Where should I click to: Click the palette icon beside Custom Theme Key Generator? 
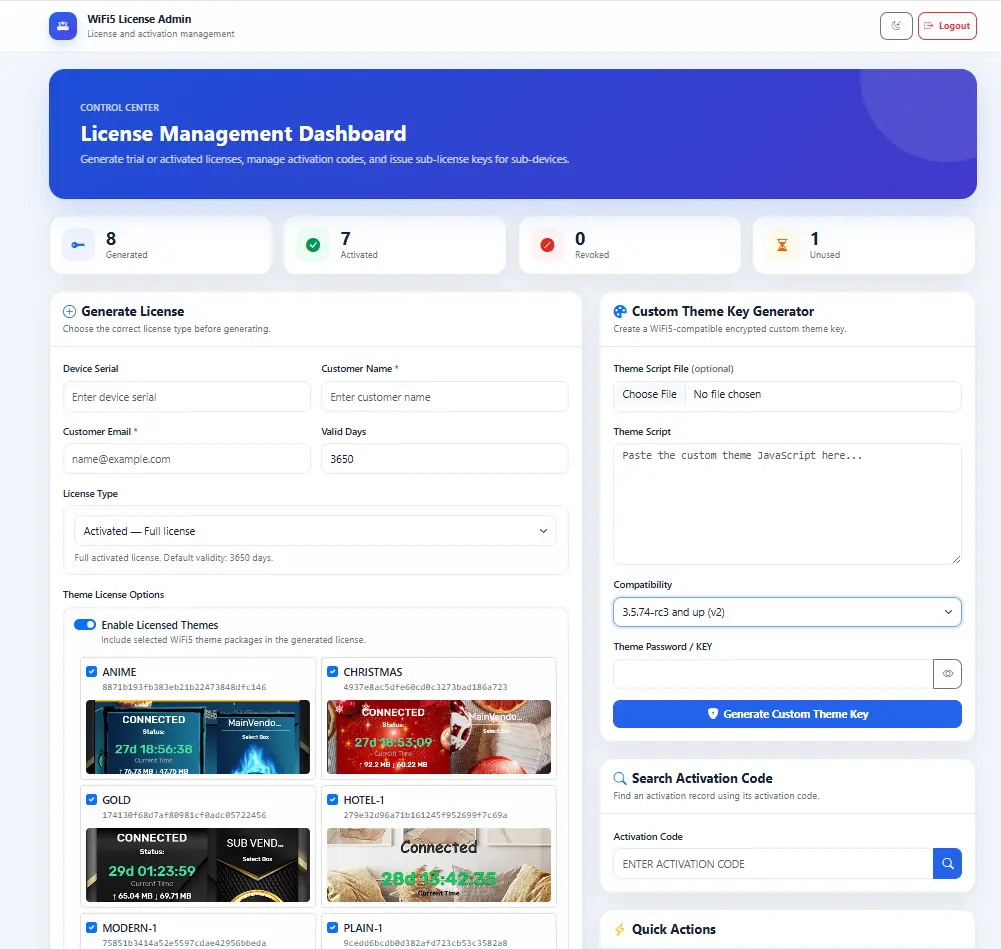click(620, 311)
